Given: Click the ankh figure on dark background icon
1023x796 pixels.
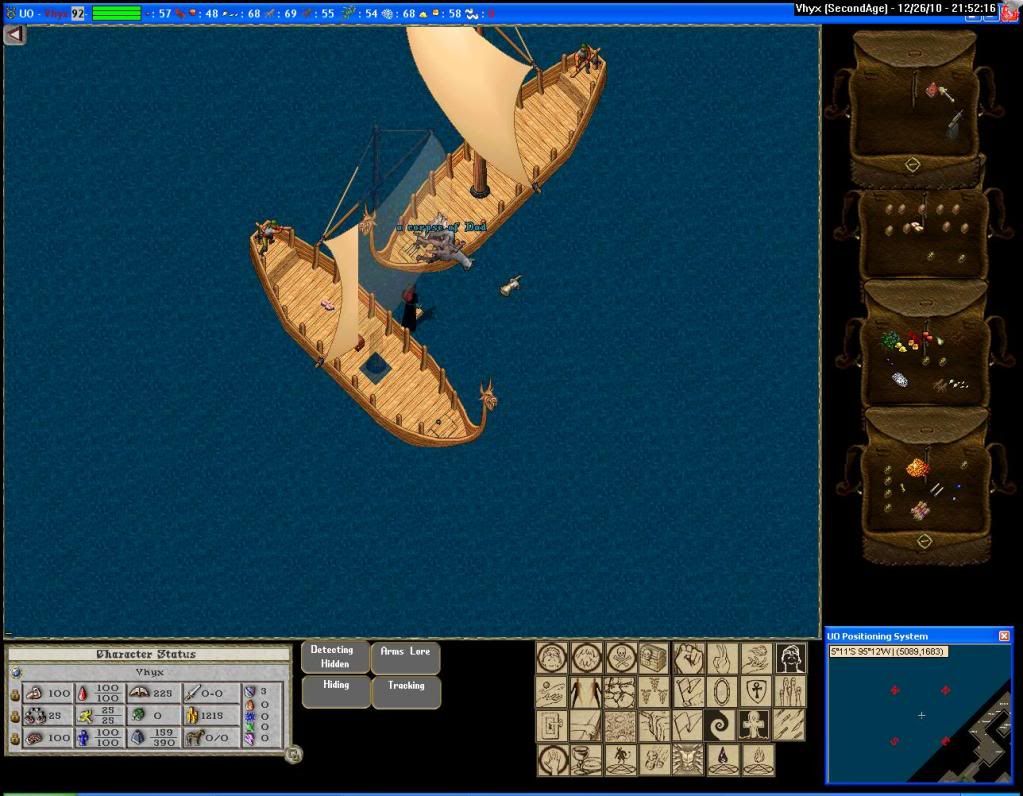Looking at the screenshot, I should click(756, 726).
